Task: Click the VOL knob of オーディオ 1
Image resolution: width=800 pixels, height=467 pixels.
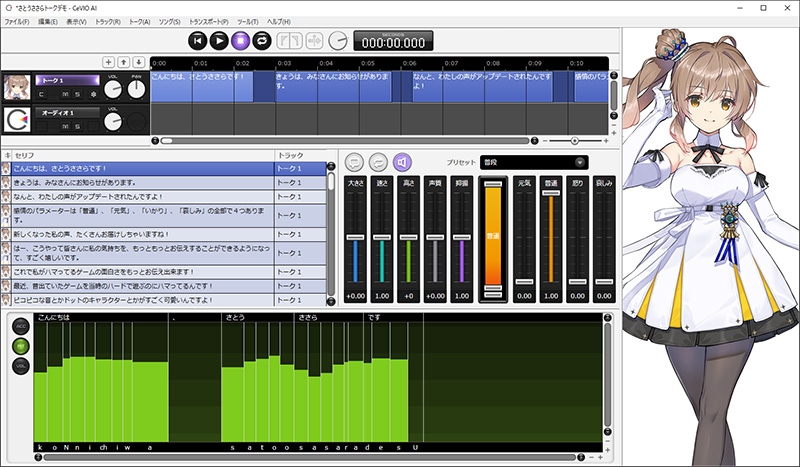Action: point(113,122)
